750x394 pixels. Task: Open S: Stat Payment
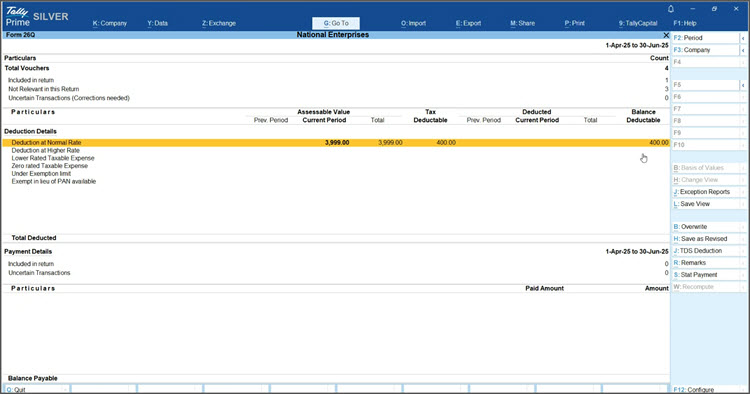[x=706, y=274]
